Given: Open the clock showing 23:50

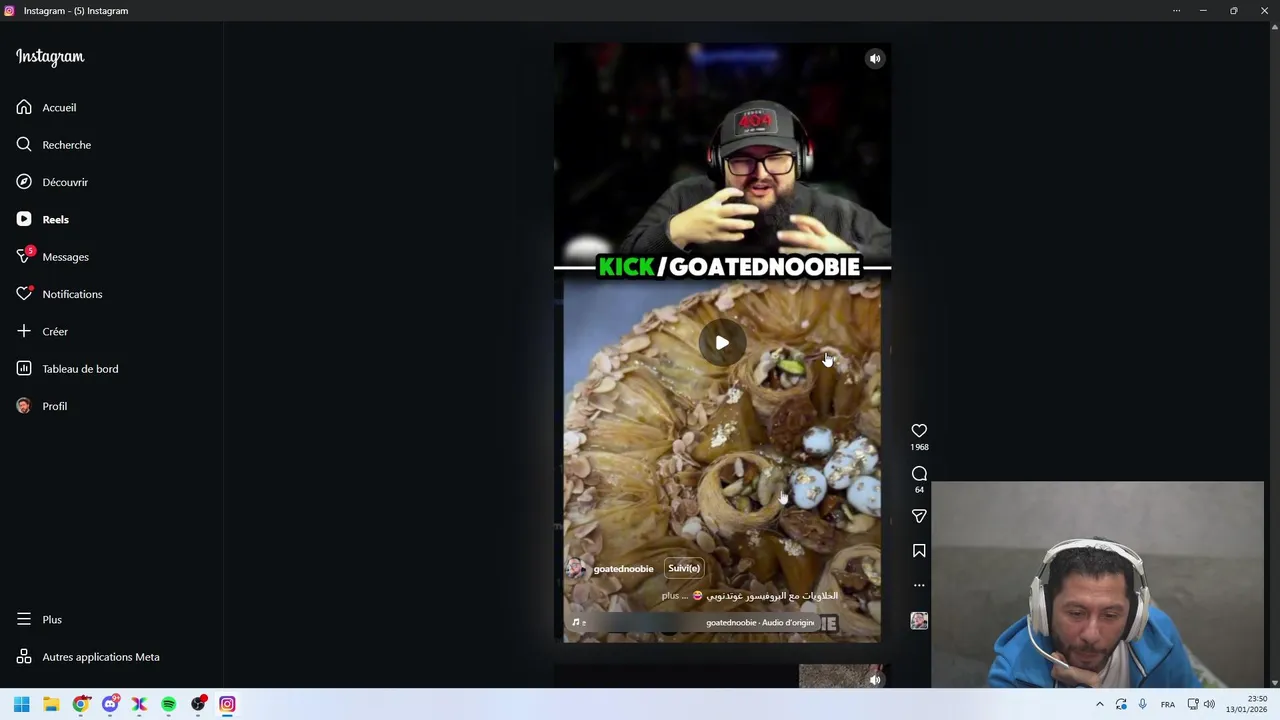Looking at the screenshot, I should 1246,704.
